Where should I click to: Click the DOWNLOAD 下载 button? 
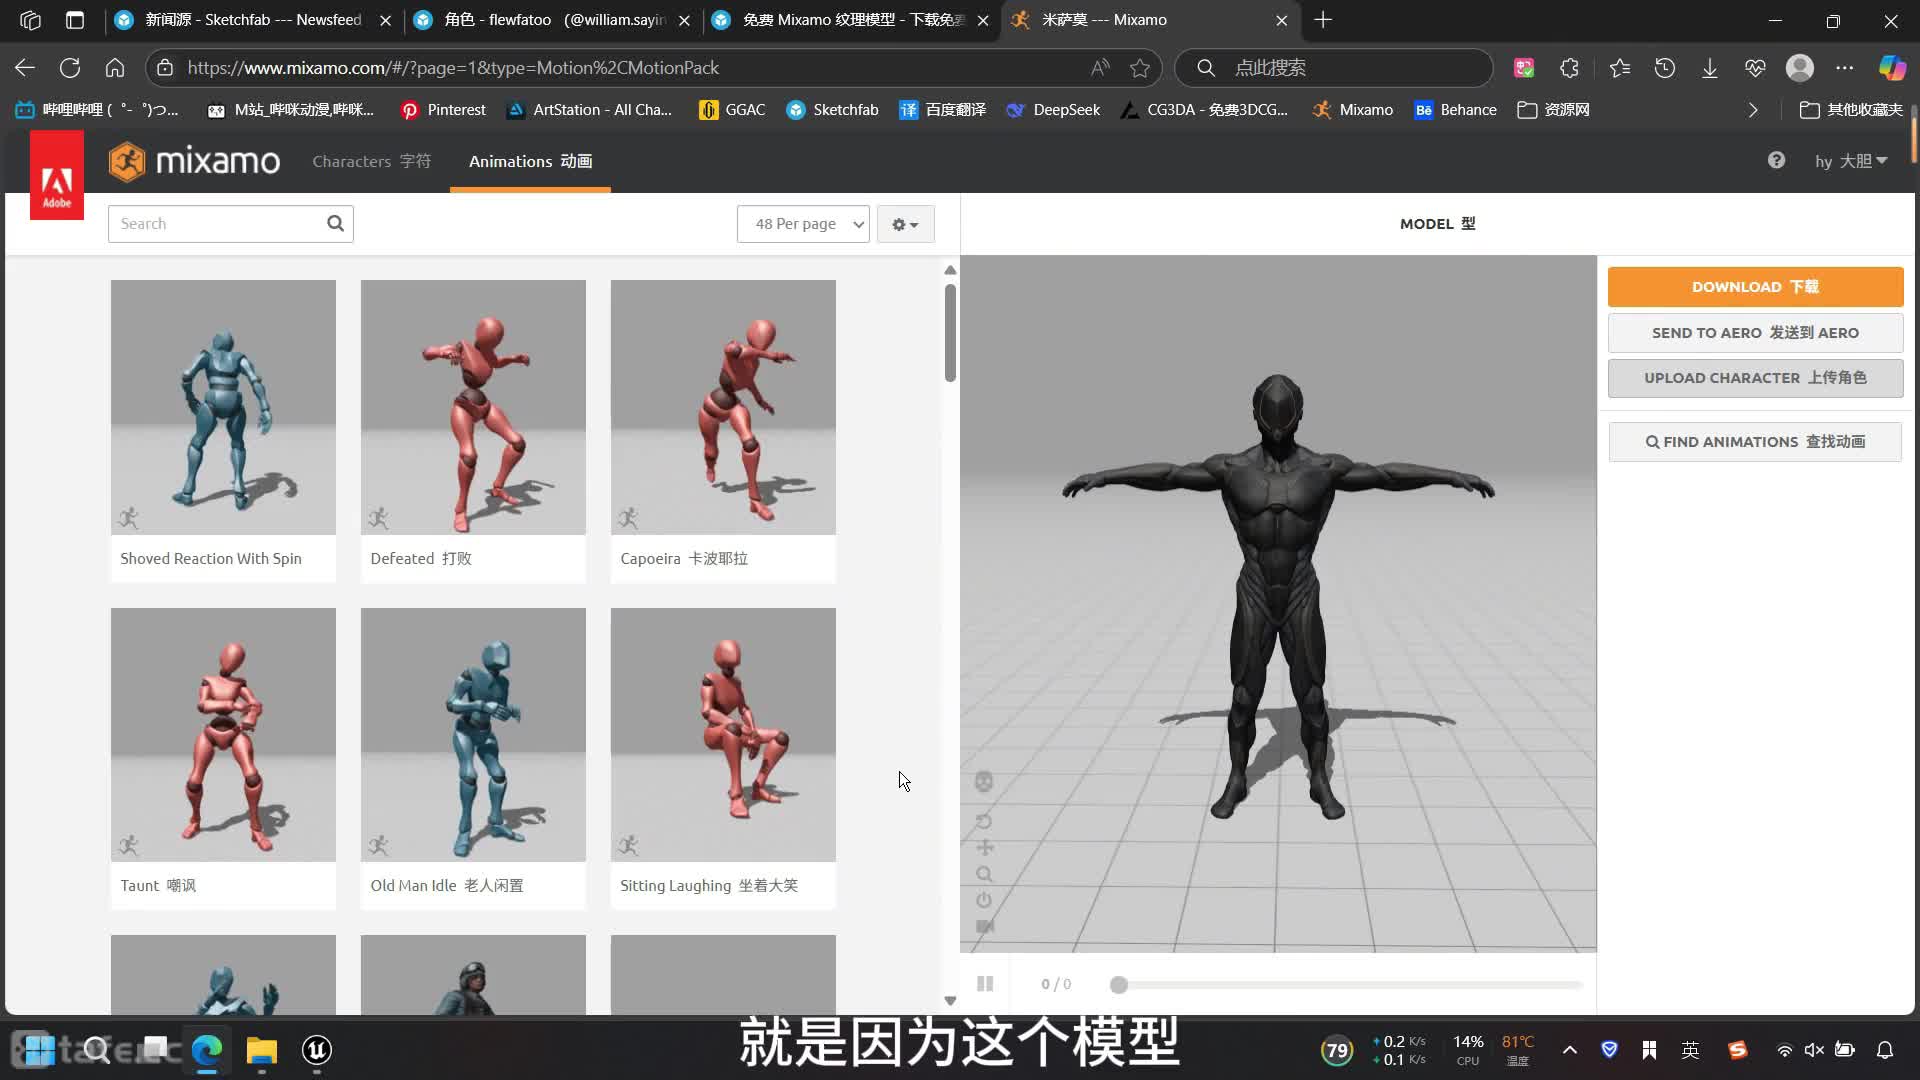point(1755,287)
